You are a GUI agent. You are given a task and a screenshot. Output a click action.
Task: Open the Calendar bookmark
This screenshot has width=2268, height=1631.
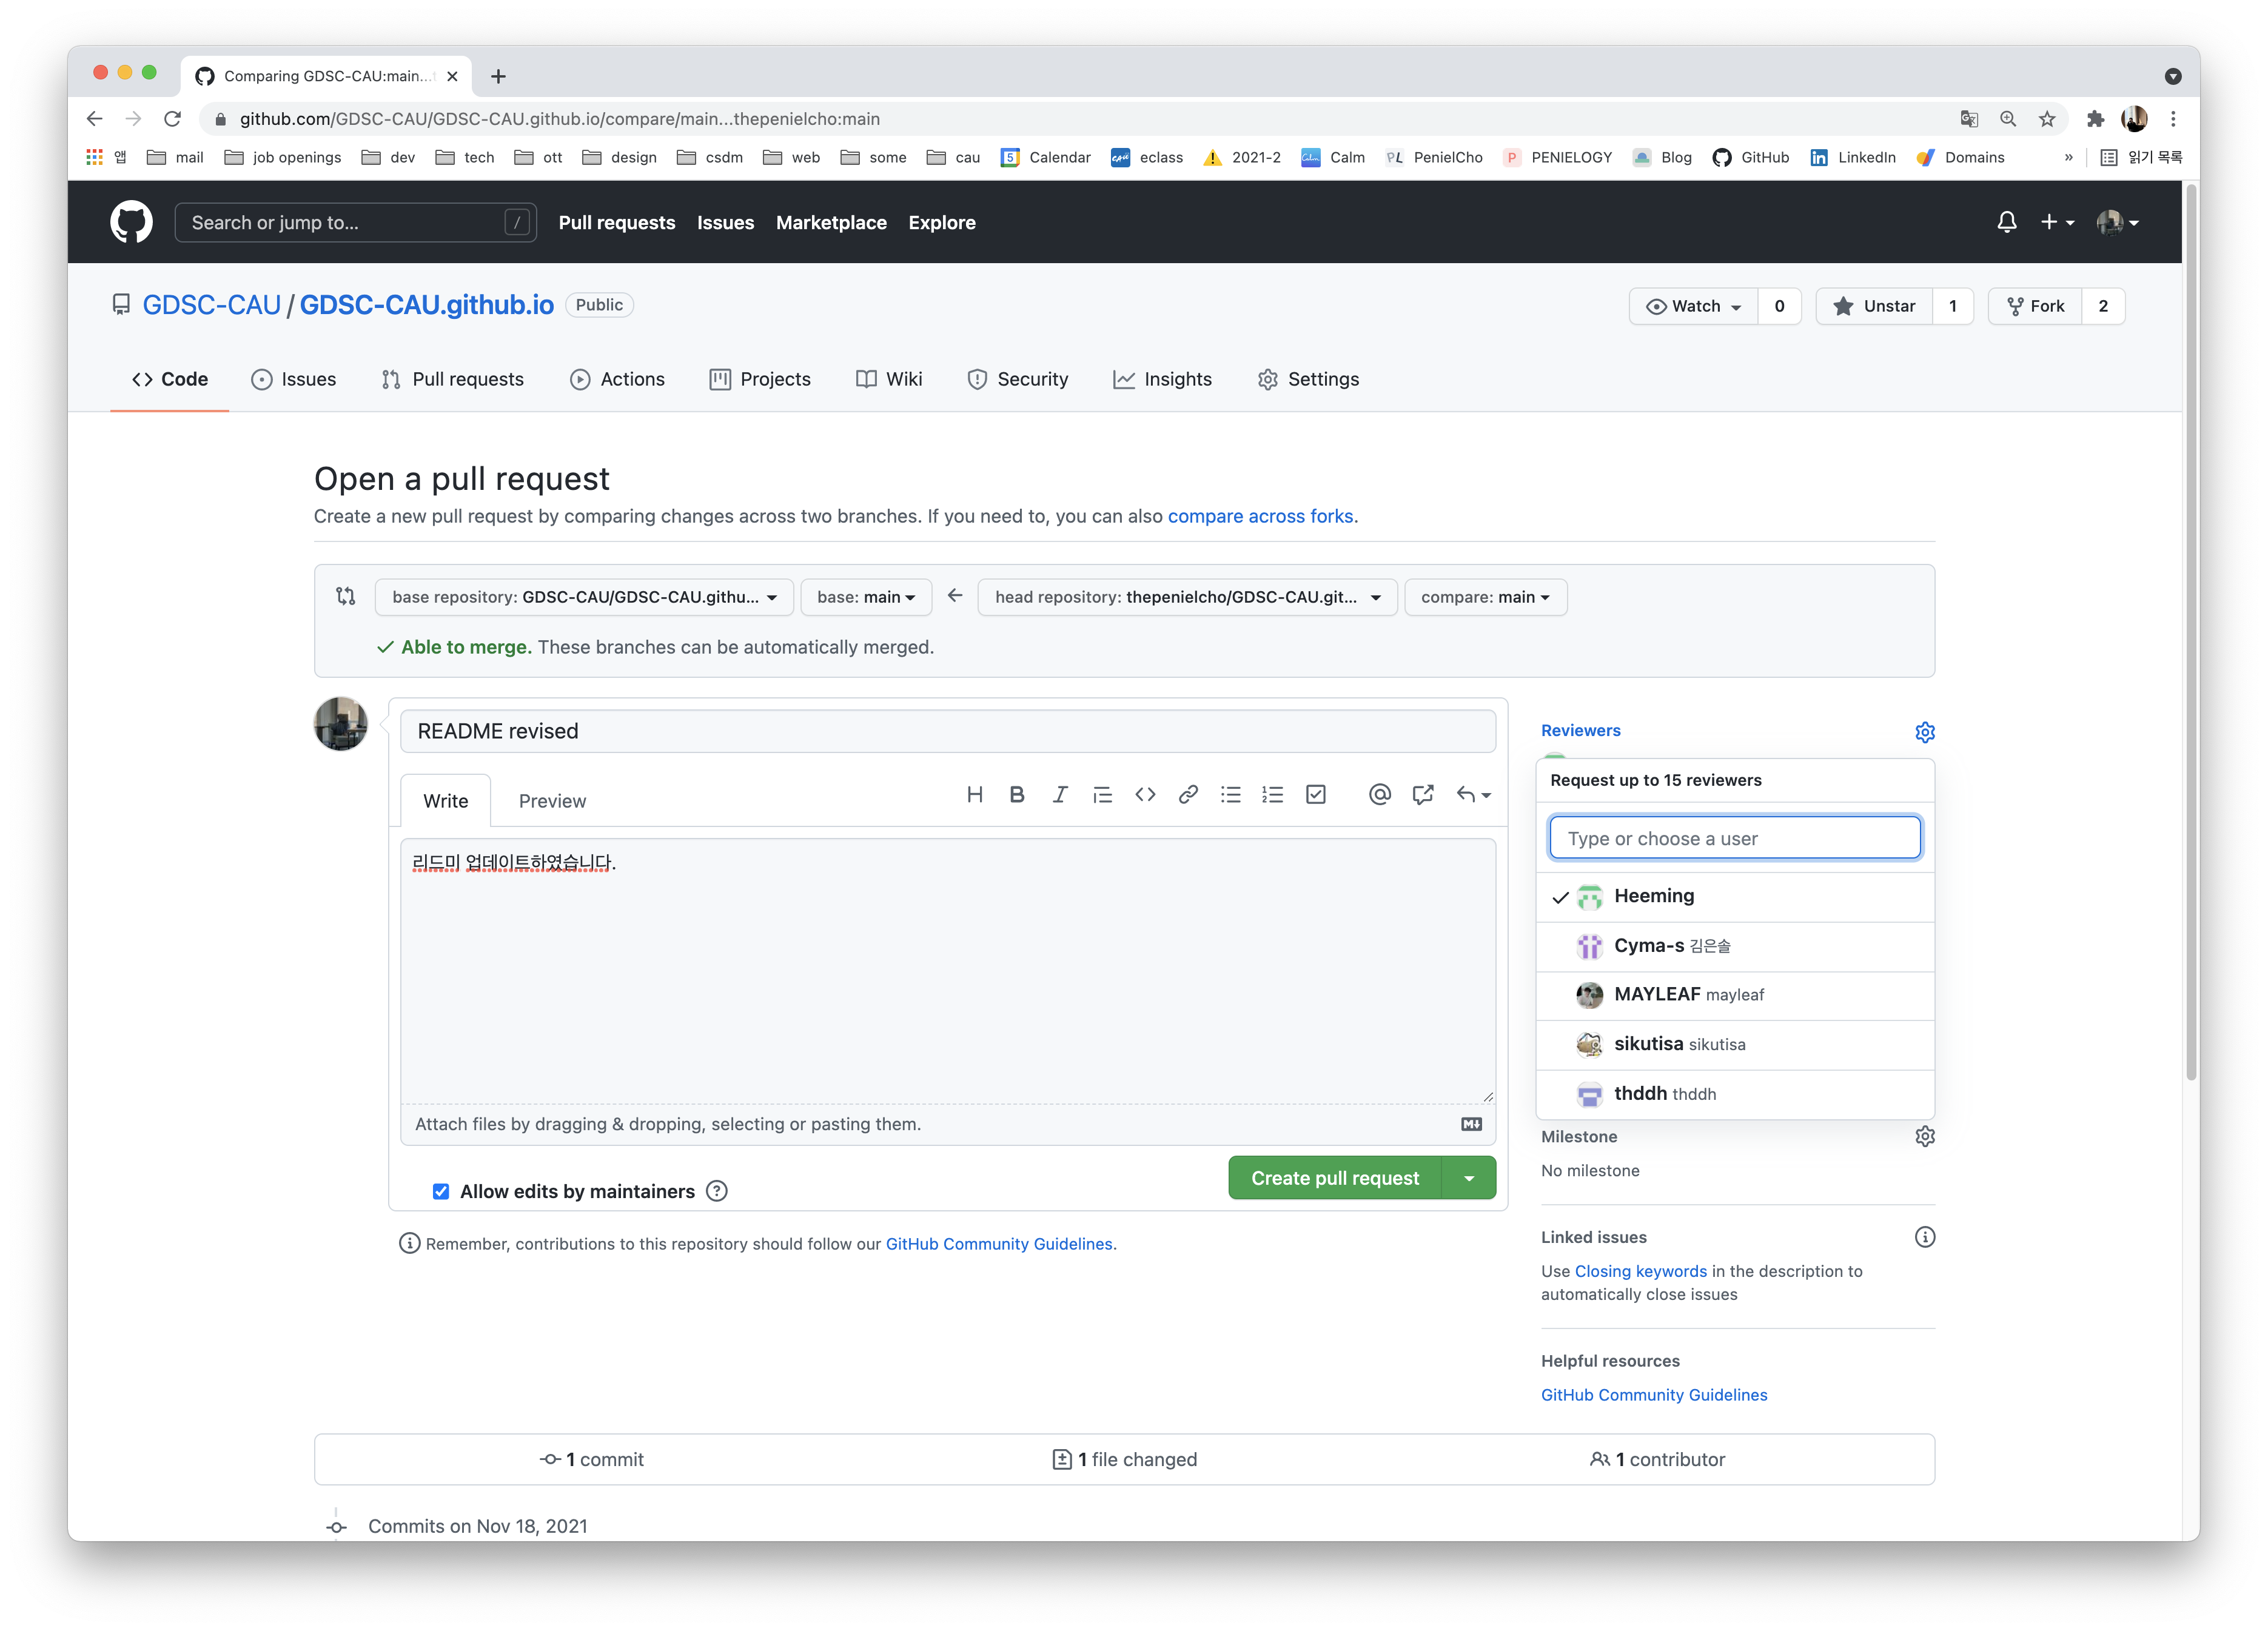click(x=1045, y=157)
